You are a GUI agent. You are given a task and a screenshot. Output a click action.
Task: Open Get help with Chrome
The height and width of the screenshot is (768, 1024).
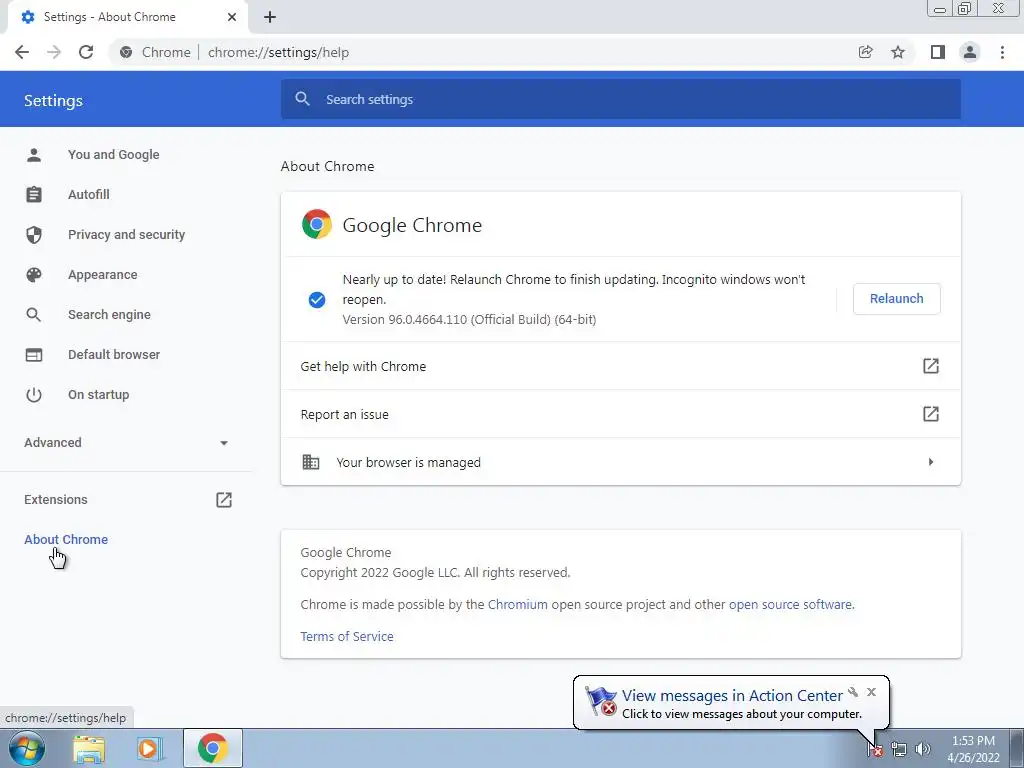click(x=620, y=366)
